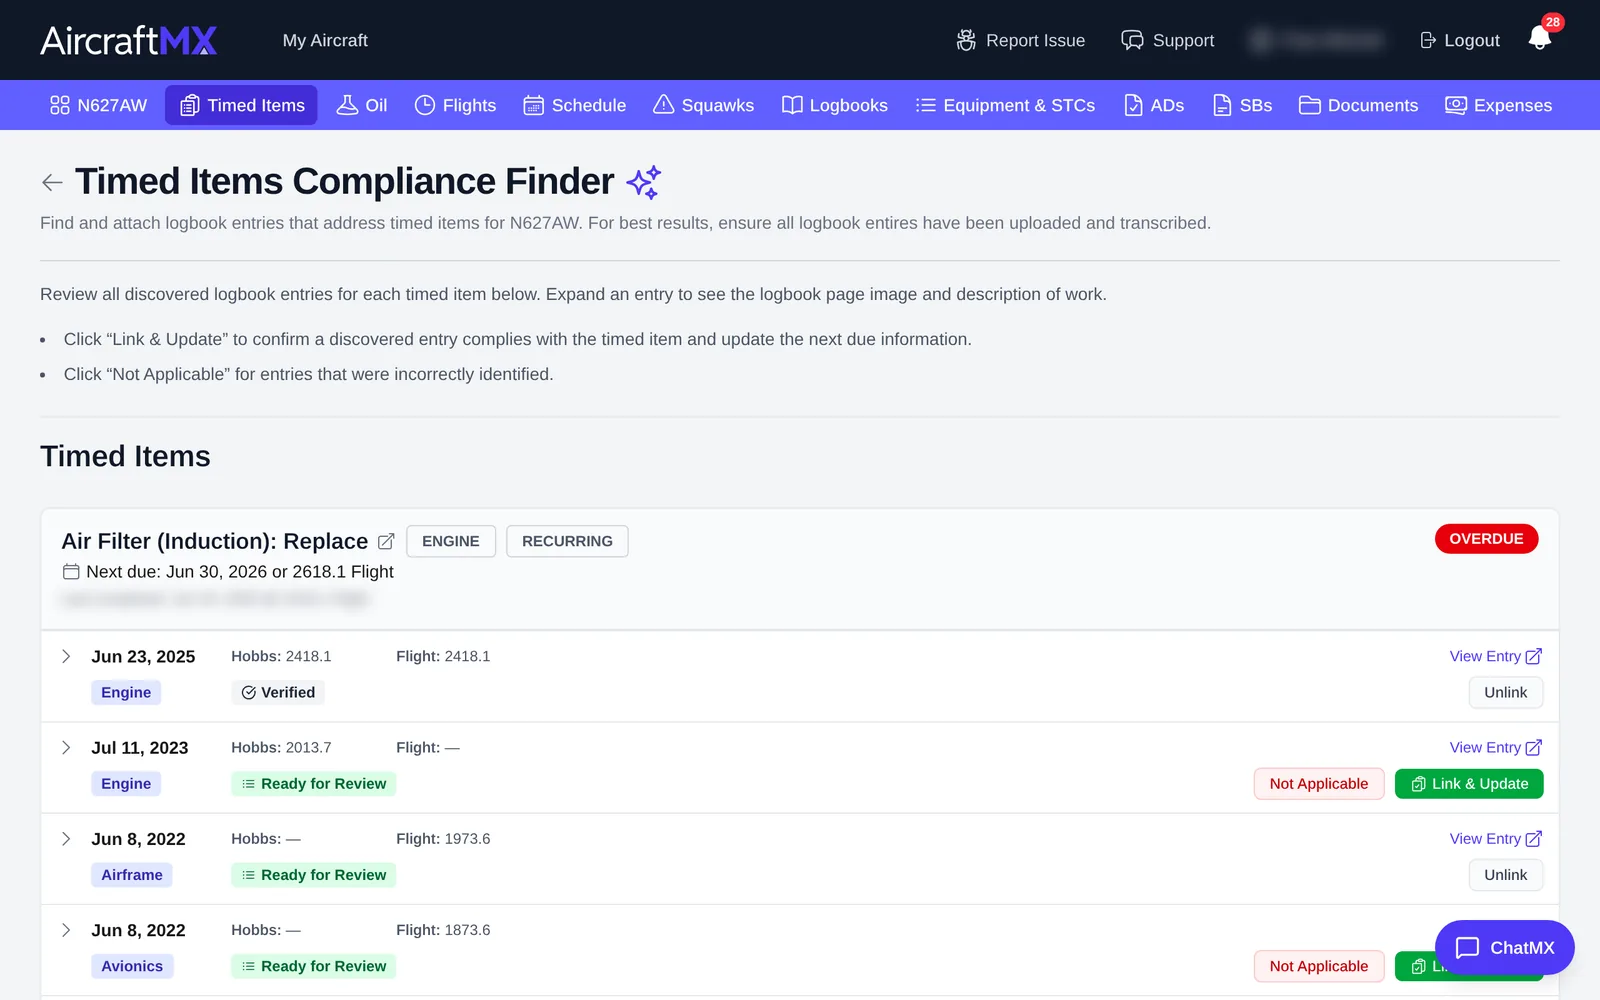Viewport: 1600px width, 1000px height.
Task: Click the Oil flask icon
Action: pyautogui.click(x=347, y=105)
